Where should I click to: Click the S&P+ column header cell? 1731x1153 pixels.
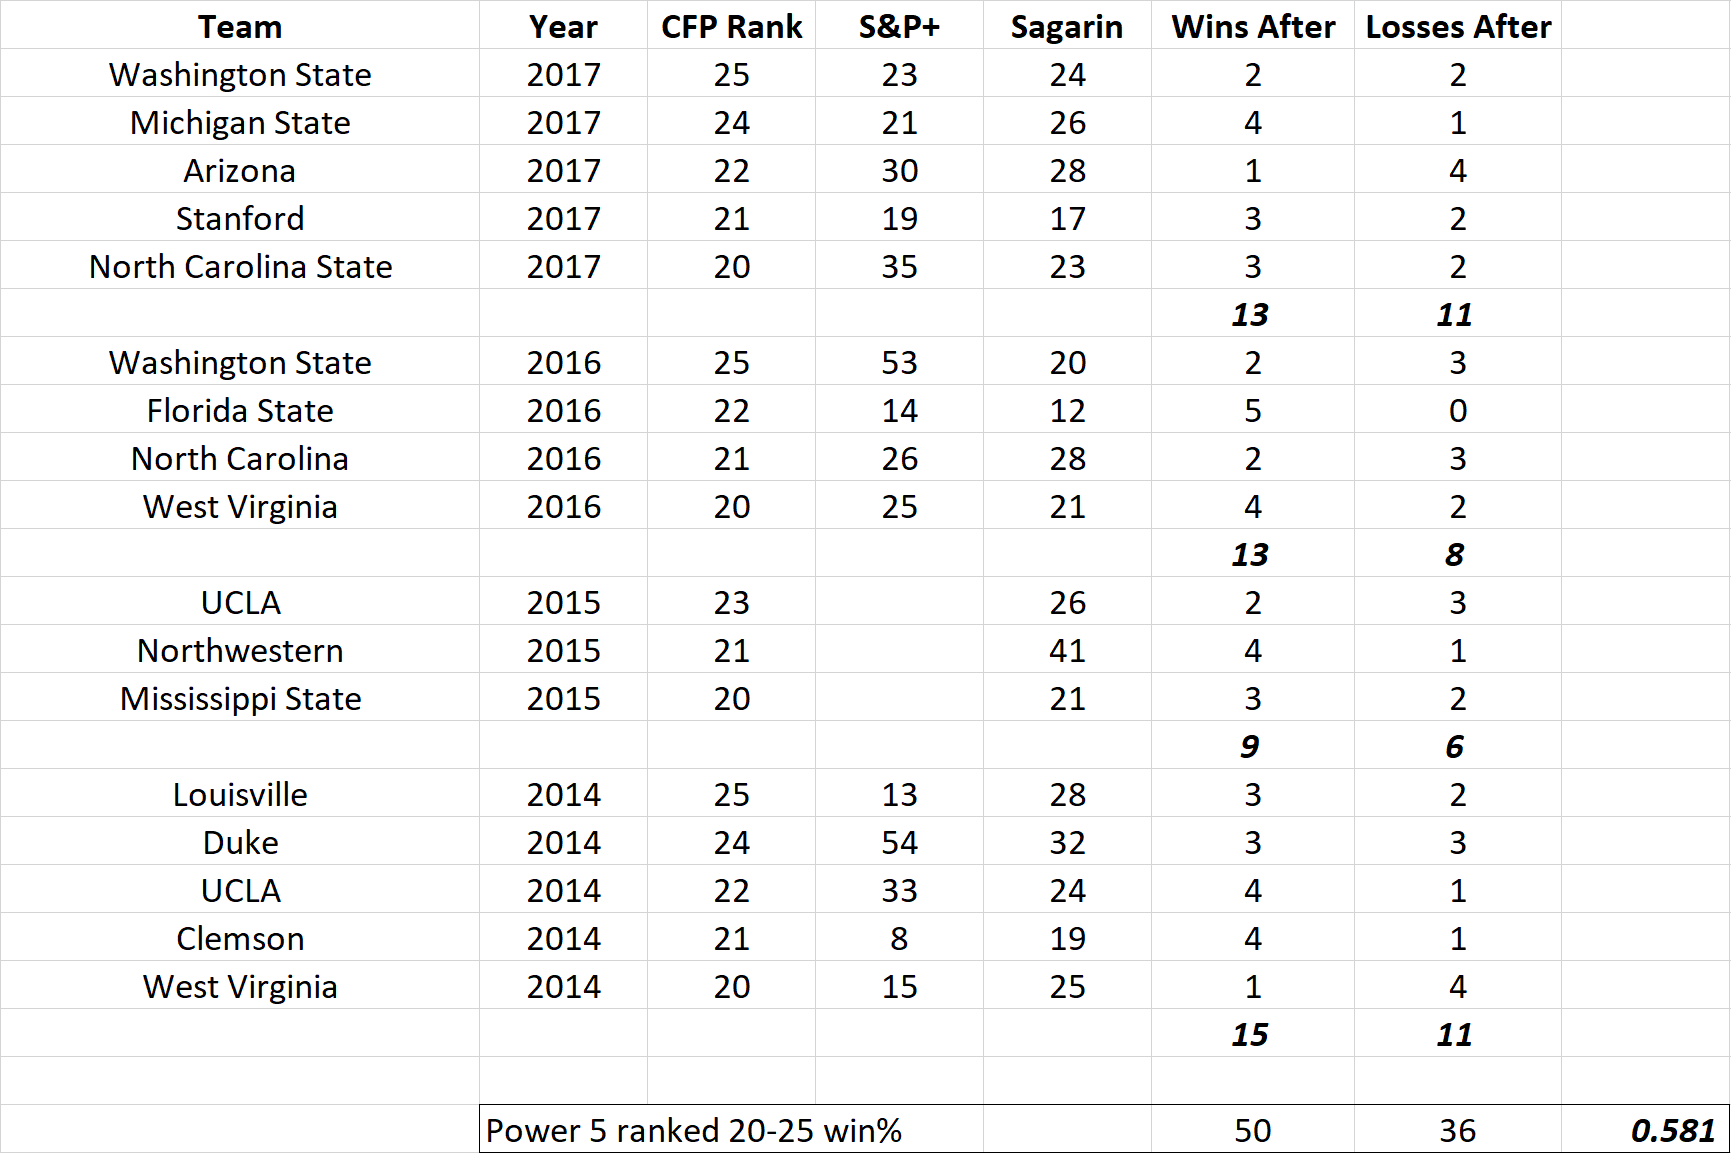[899, 25]
